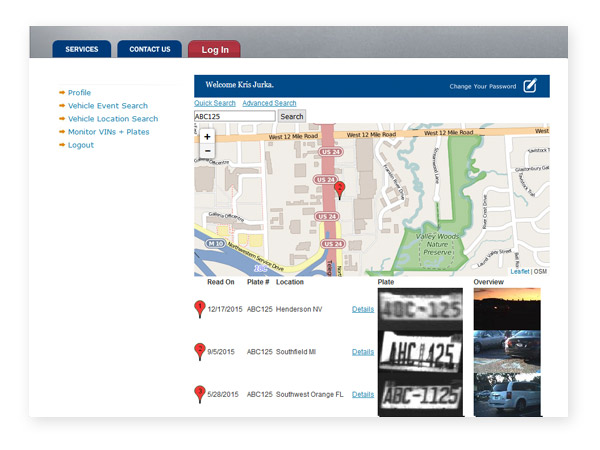
Task: Click the plate search input field
Action: [234, 117]
